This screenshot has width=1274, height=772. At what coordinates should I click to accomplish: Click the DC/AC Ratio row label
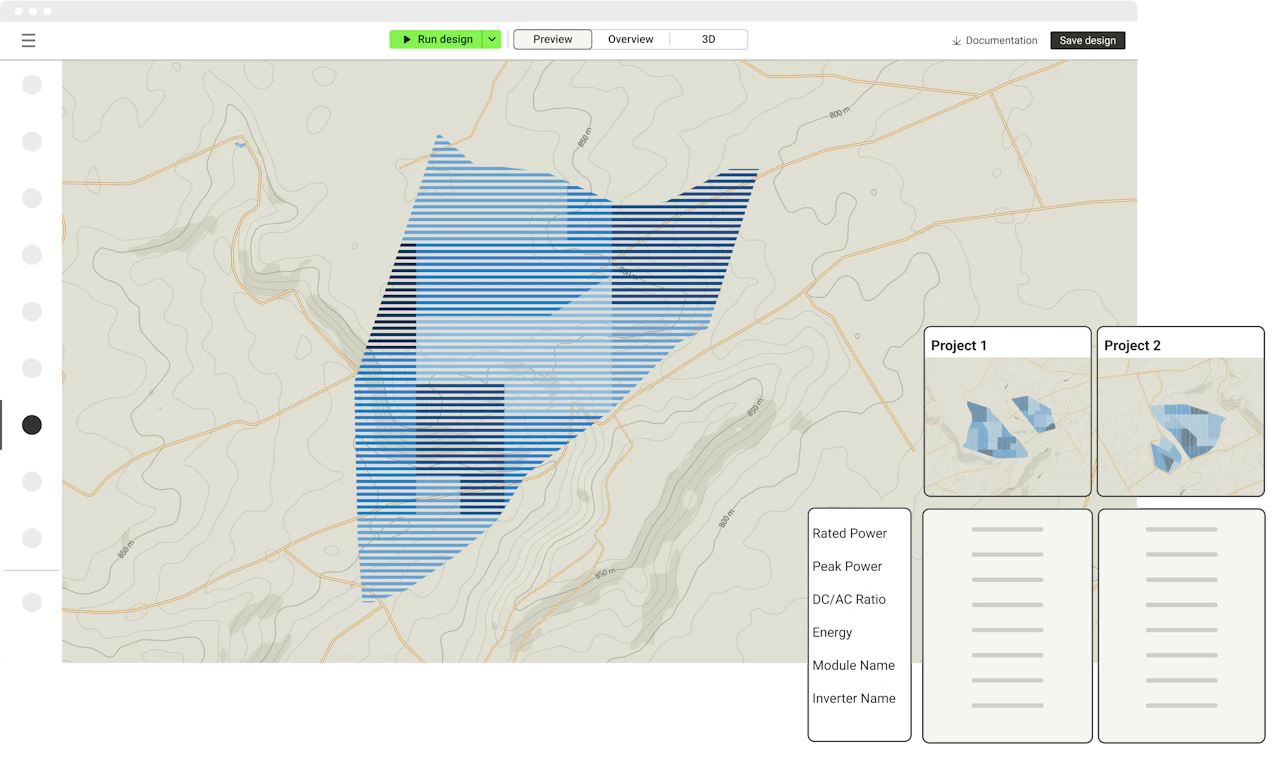(x=849, y=600)
